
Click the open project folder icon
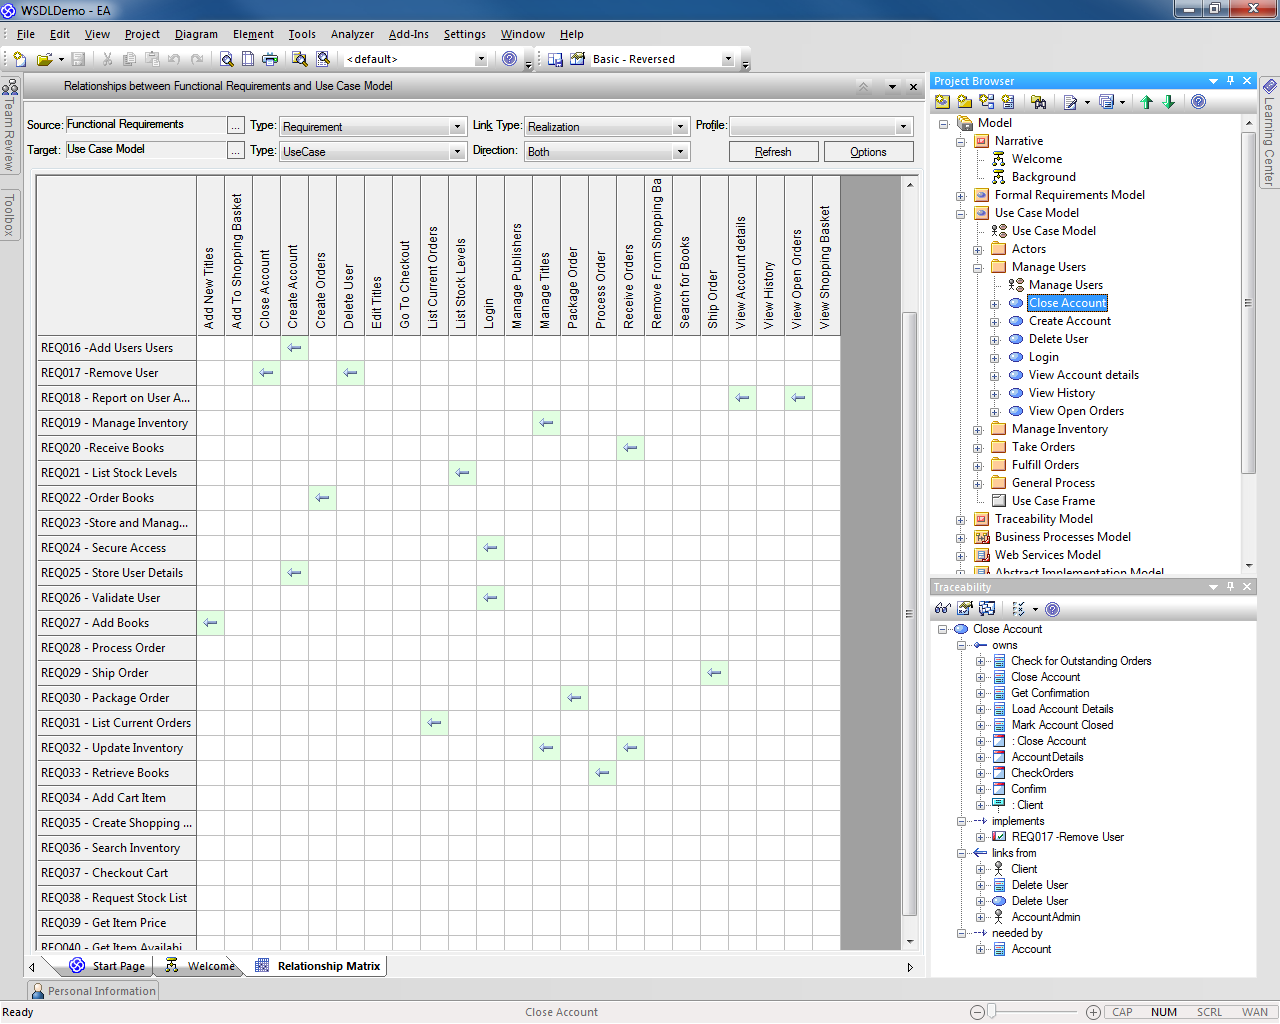click(43, 59)
